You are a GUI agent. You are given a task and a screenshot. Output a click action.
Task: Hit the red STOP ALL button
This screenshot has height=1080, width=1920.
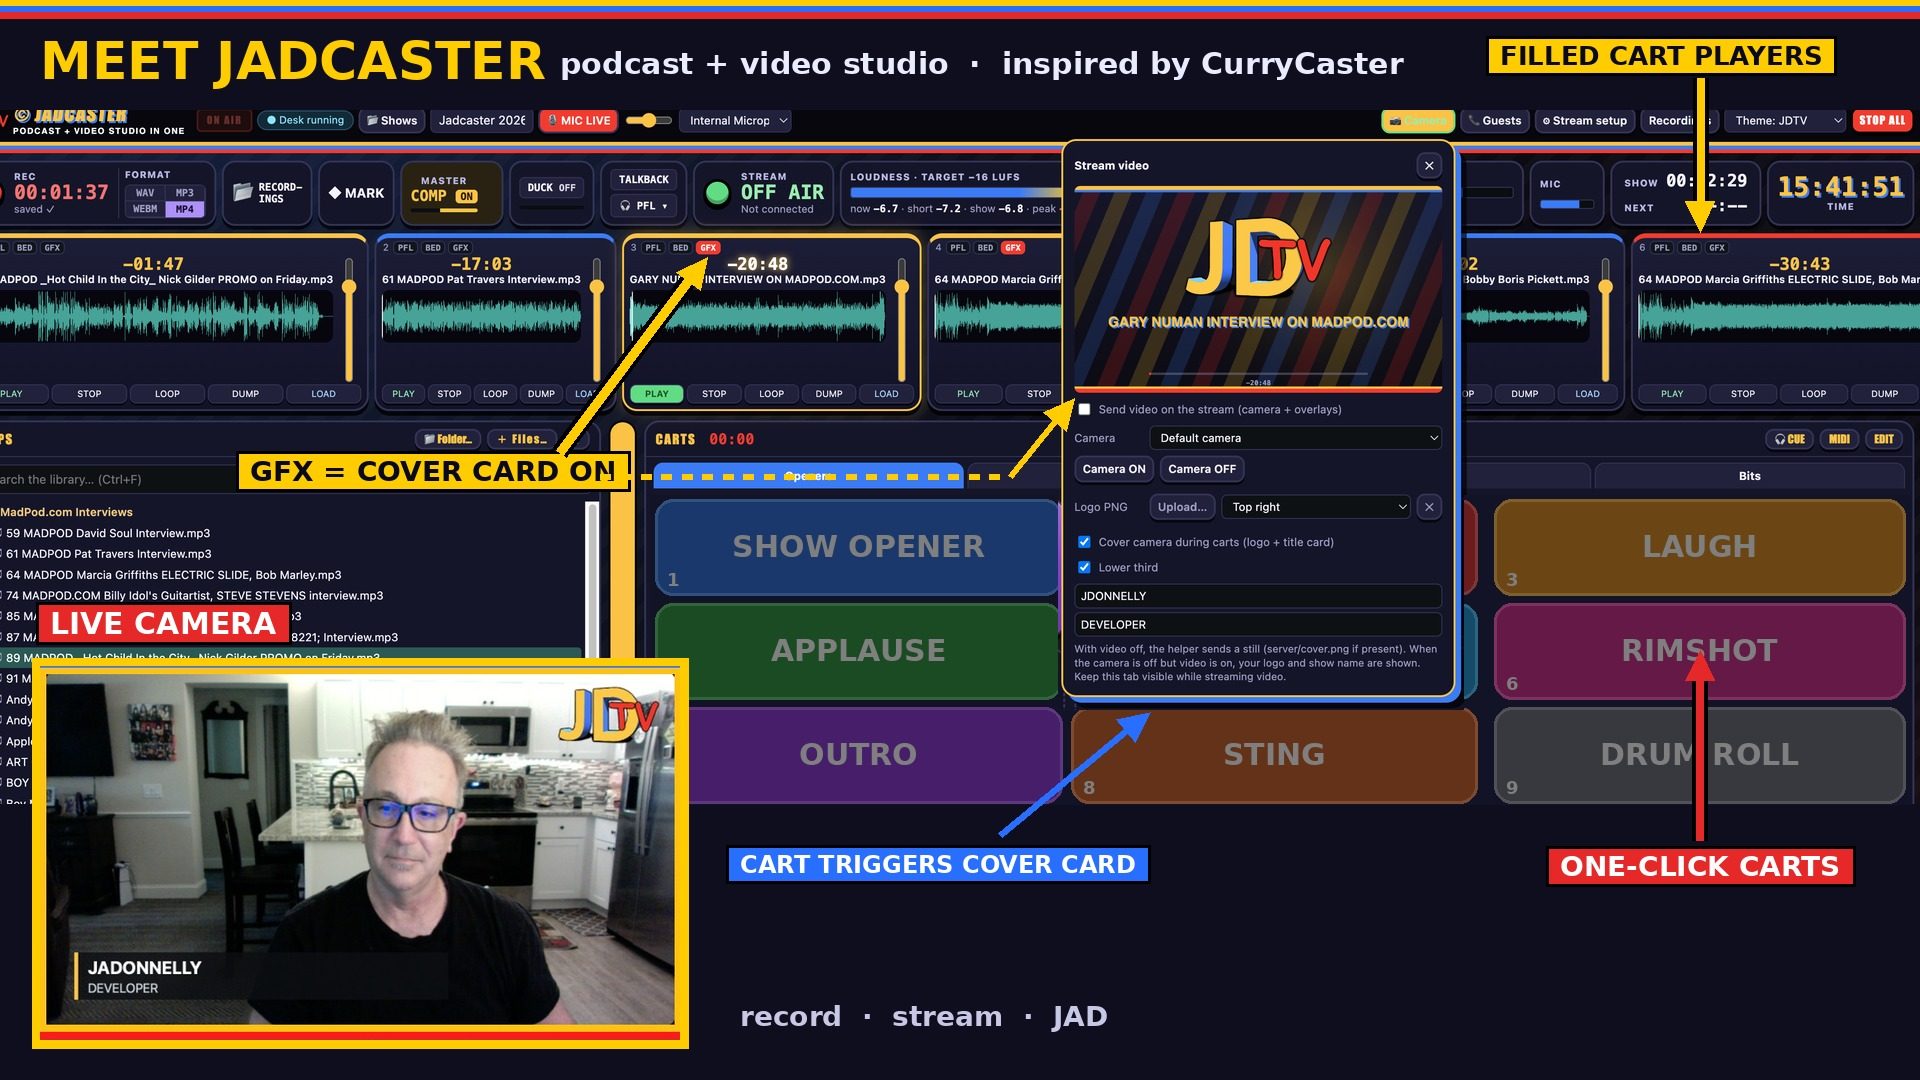coord(1881,120)
